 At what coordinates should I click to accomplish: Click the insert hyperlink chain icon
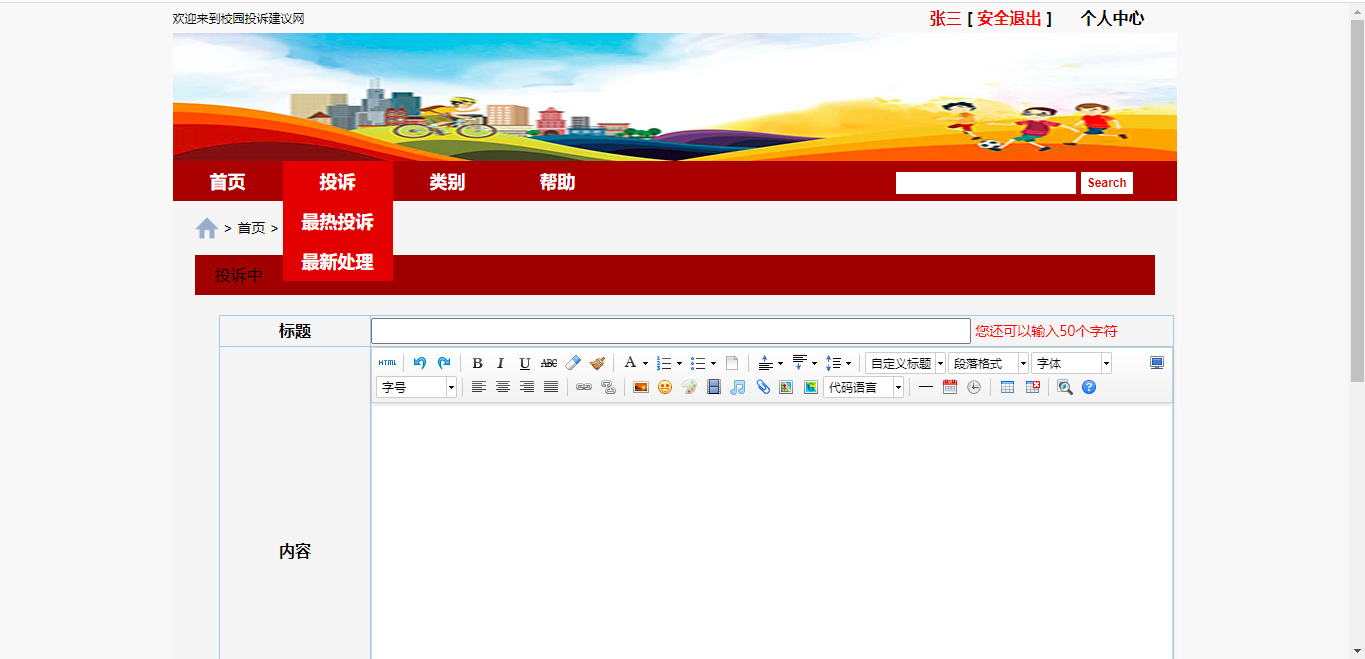click(584, 387)
